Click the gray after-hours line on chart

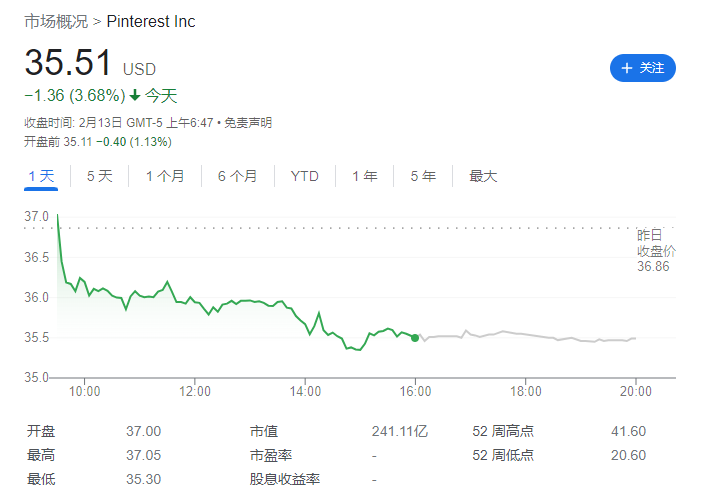(x=520, y=333)
